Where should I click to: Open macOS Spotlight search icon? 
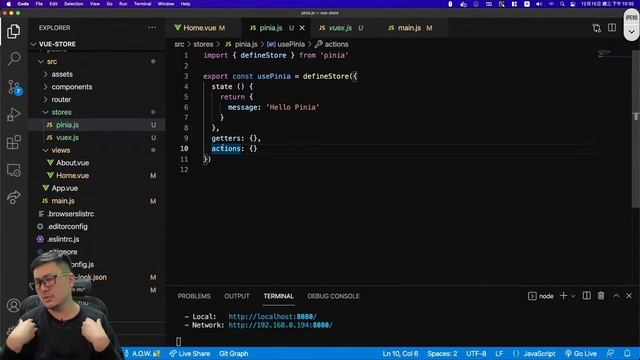tap(562, 4)
